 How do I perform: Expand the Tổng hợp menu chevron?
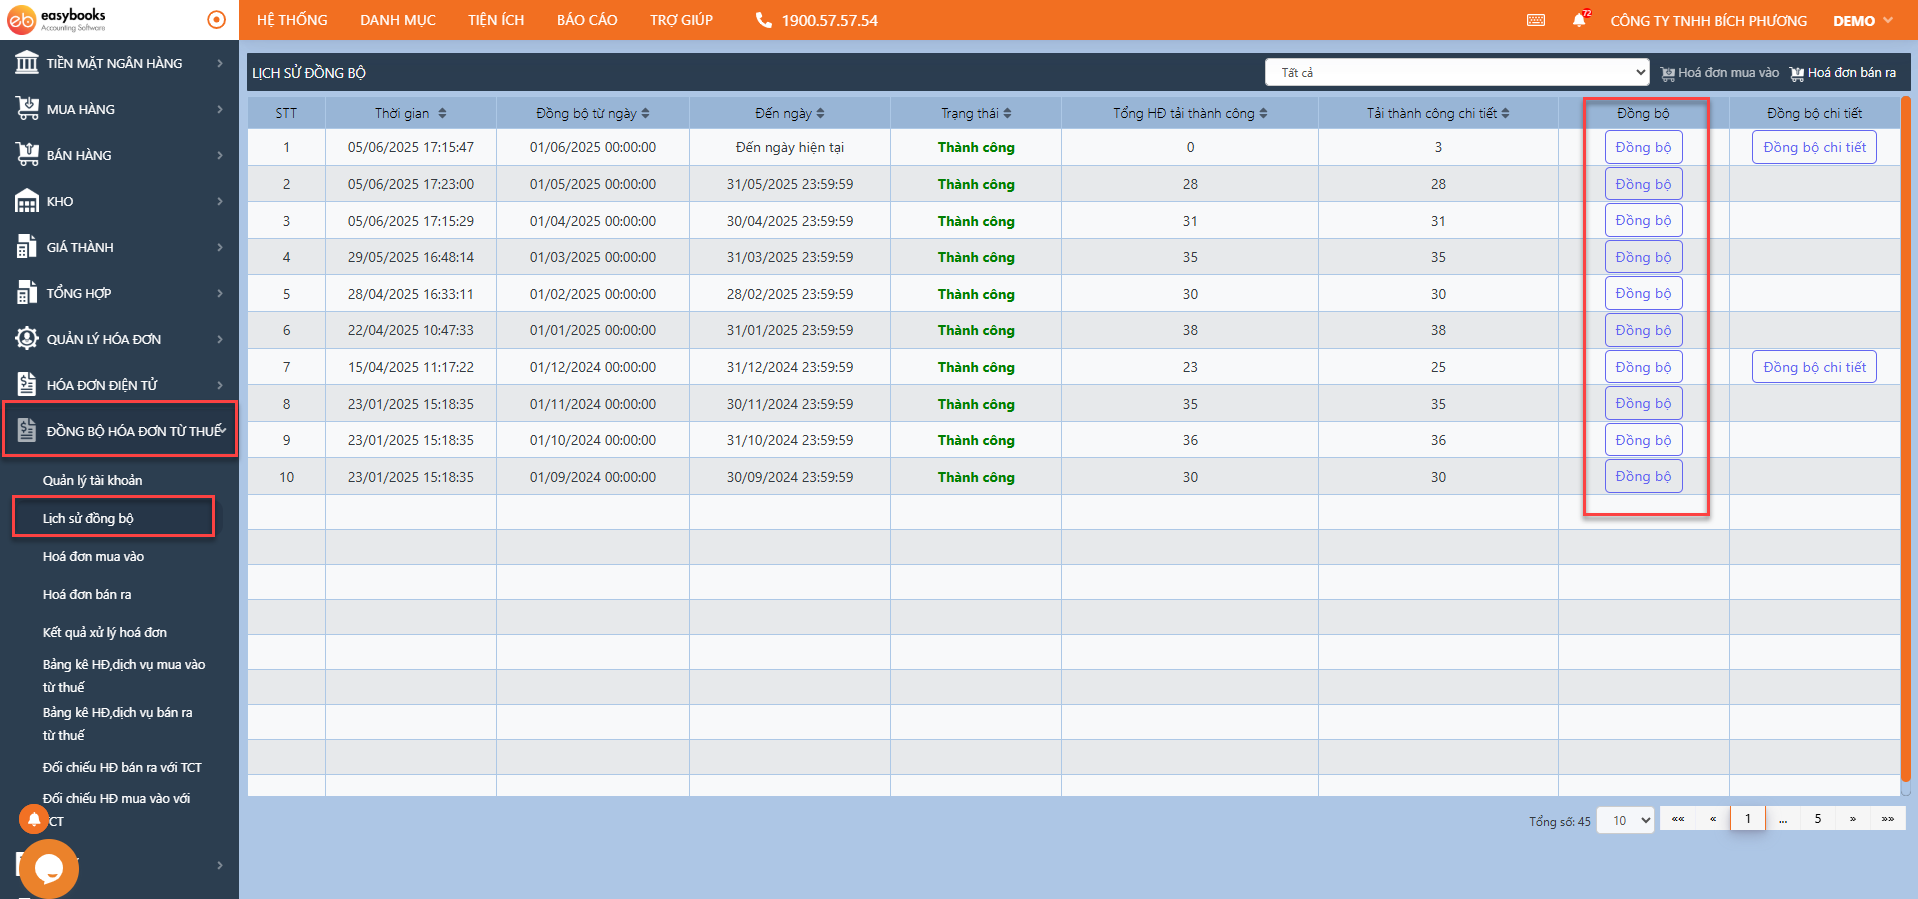(x=220, y=293)
